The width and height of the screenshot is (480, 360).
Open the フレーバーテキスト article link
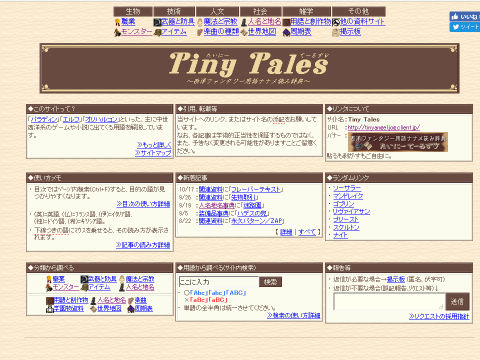(x=256, y=189)
